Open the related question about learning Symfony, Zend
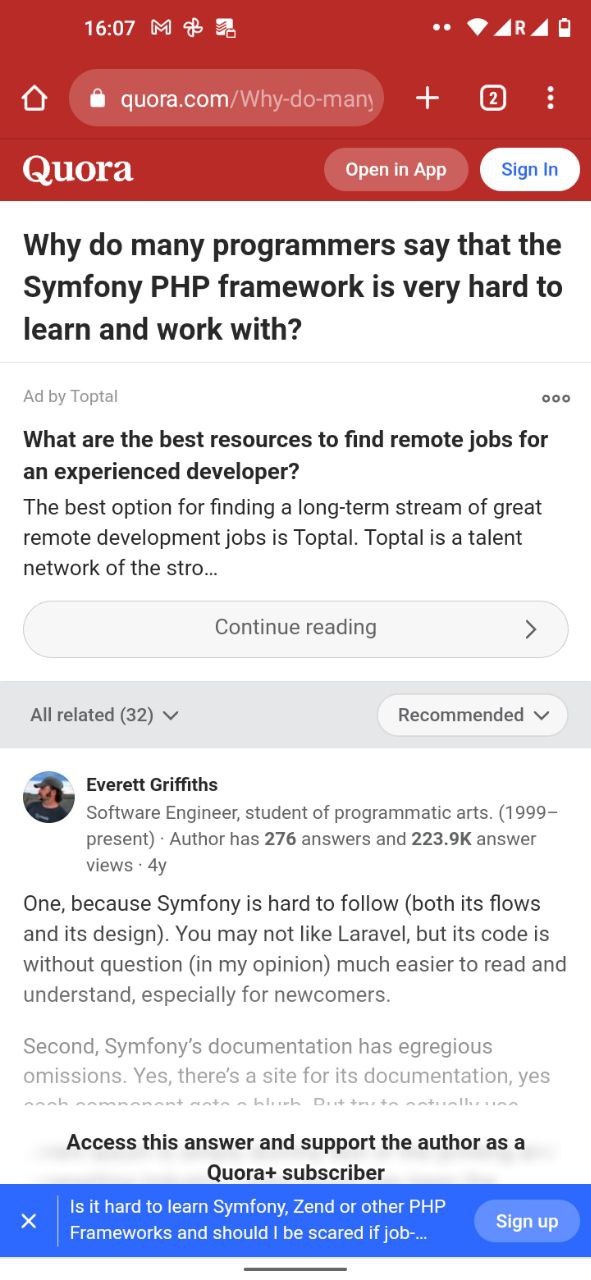The height and width of the screenshot is (1280, 591). coord(258,1219)
